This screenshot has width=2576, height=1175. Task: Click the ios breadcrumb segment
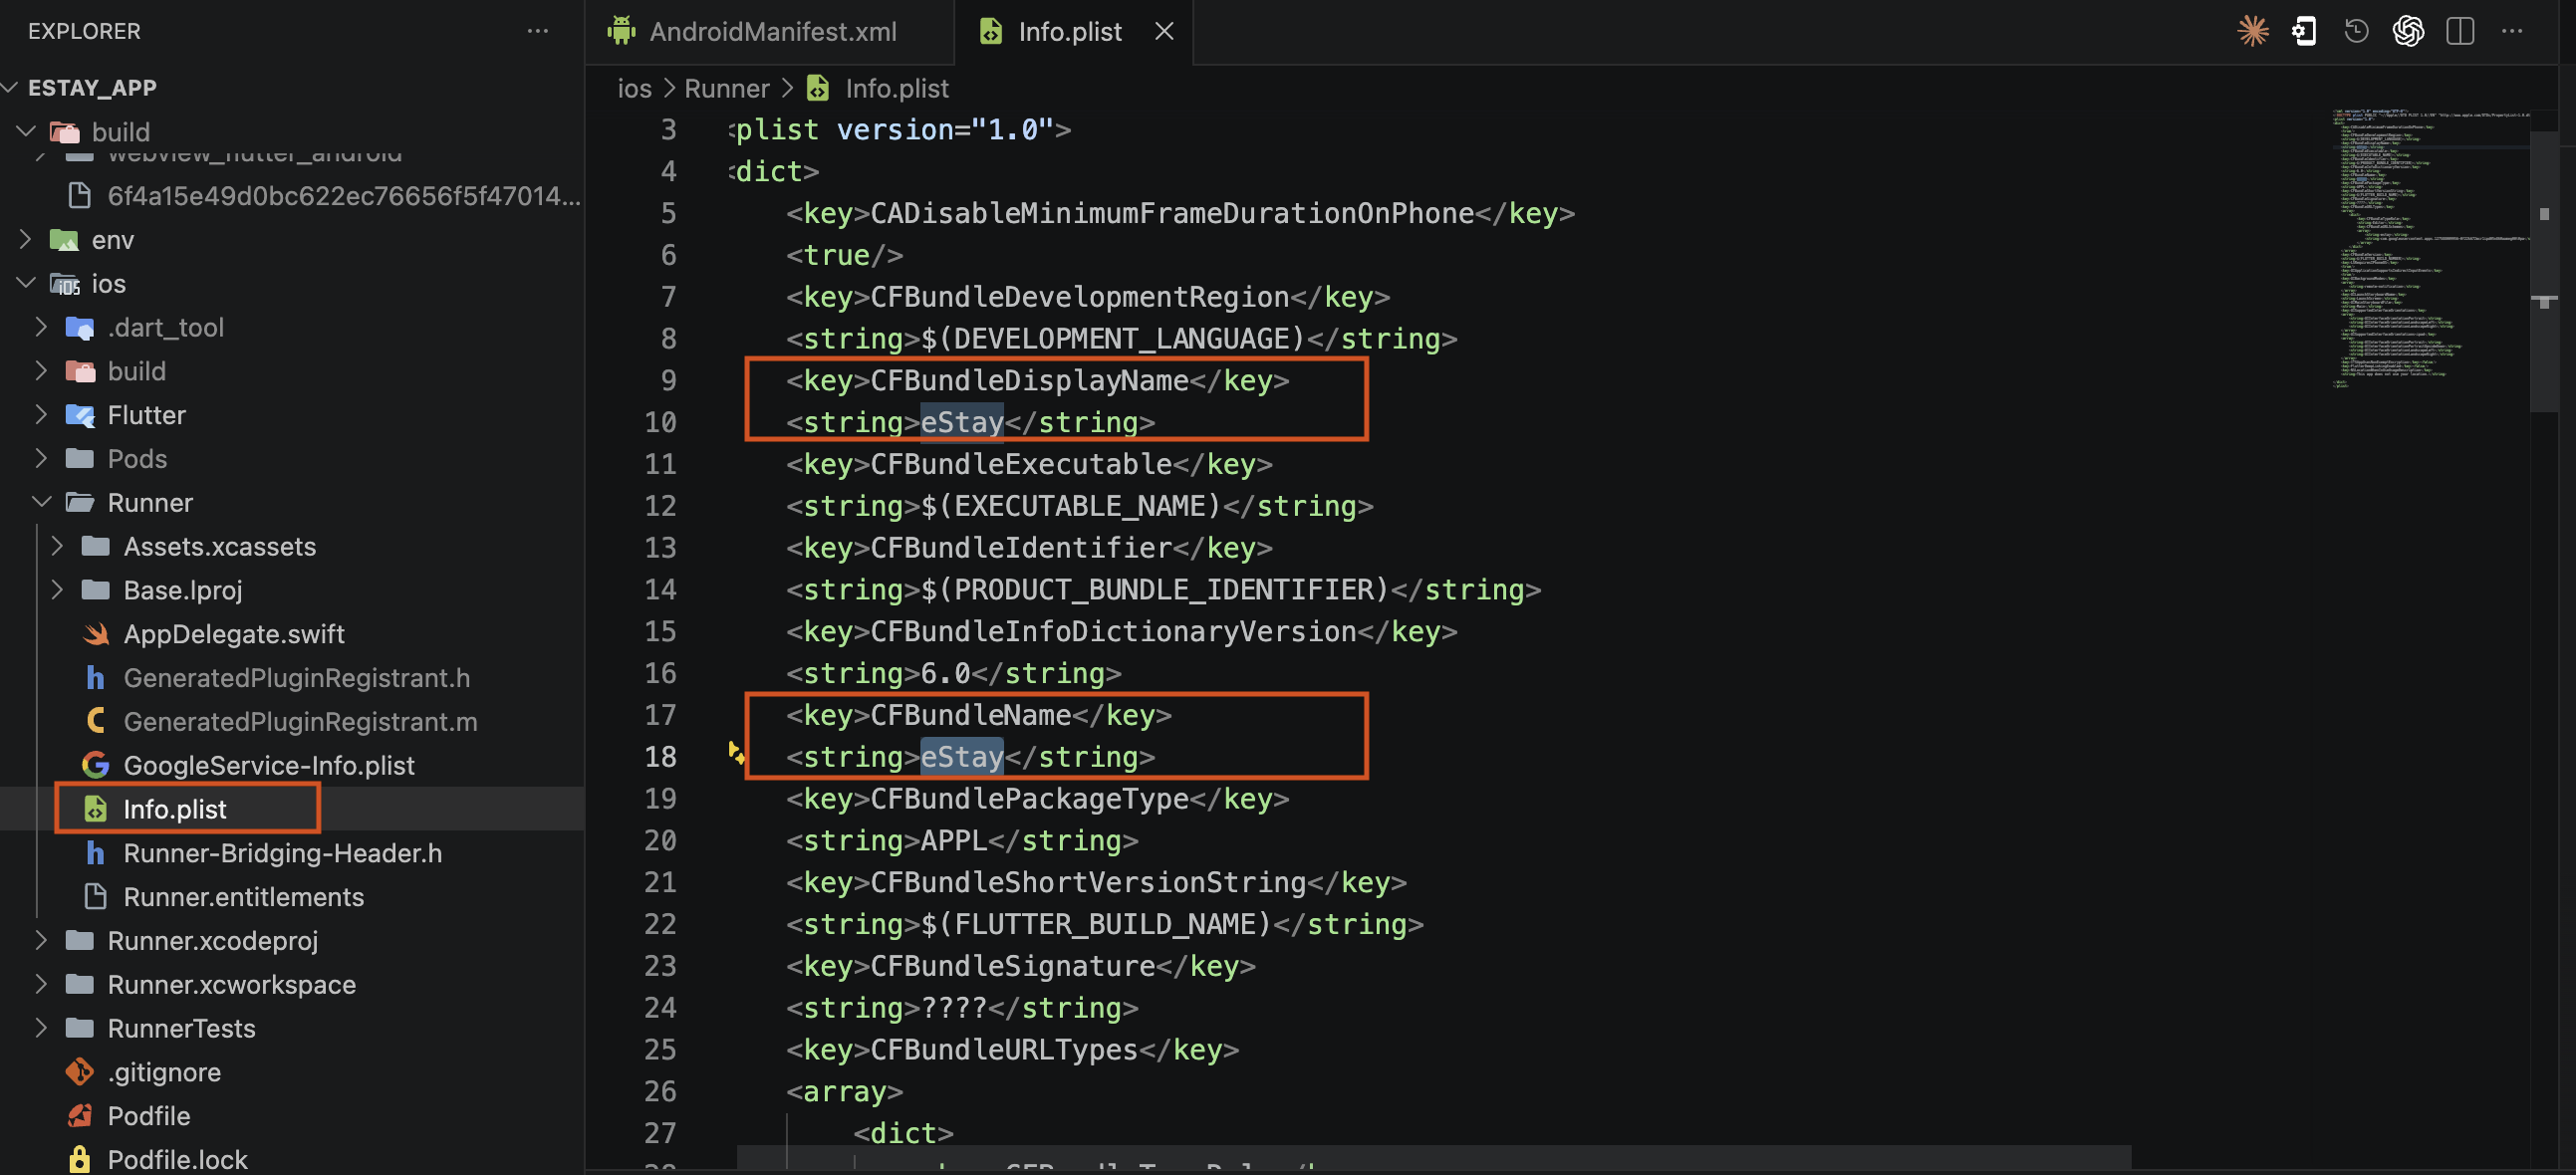pos(634,88)
